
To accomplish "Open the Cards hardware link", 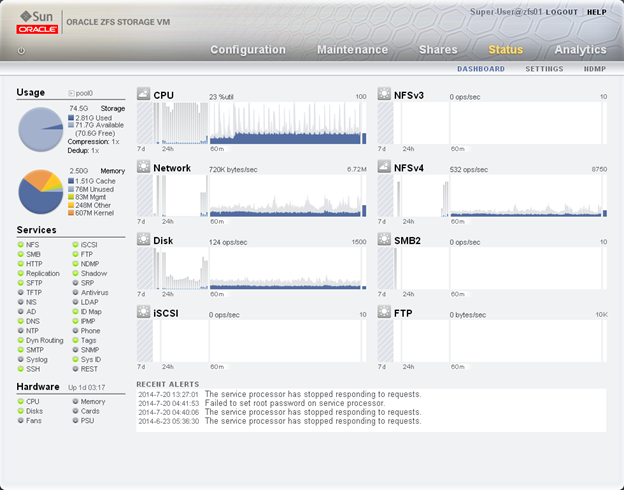I will tap(90, 411).
